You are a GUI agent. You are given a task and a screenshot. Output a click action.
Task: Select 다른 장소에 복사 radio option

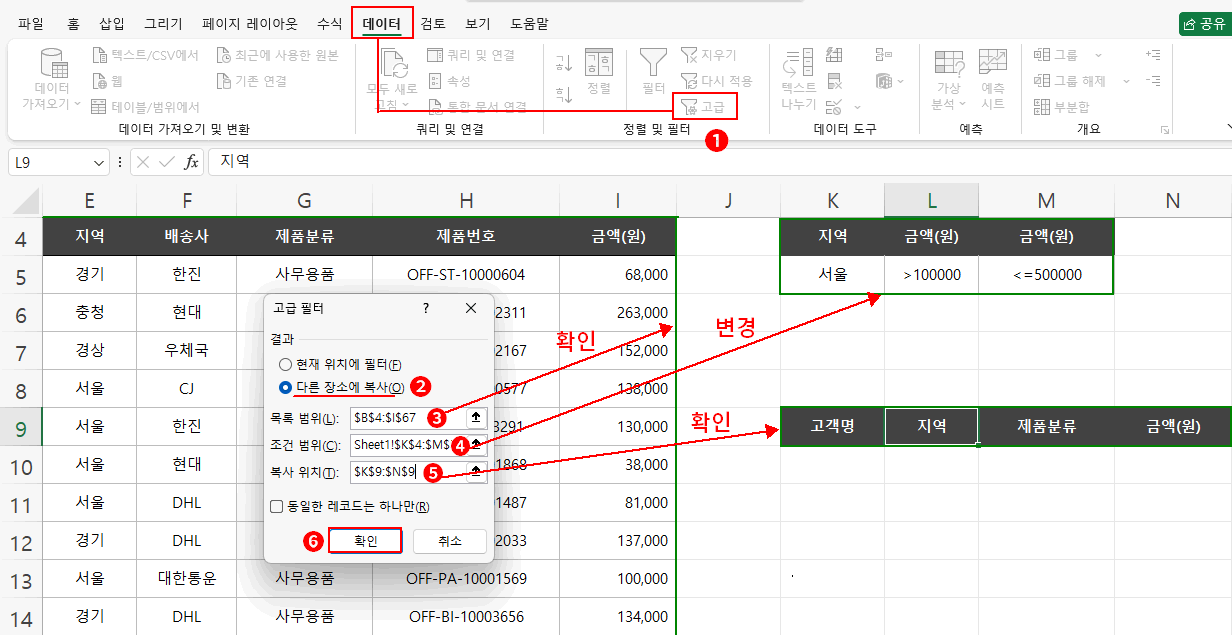(x=286, y=387)
